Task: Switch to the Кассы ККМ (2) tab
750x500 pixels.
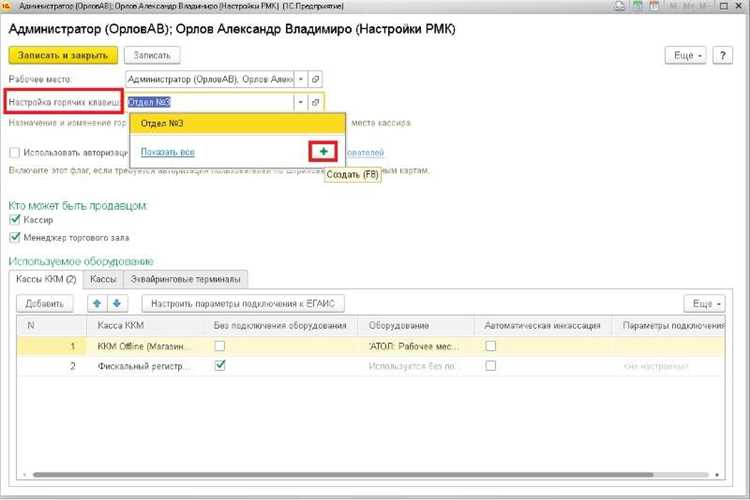Action: click(46, 279)
